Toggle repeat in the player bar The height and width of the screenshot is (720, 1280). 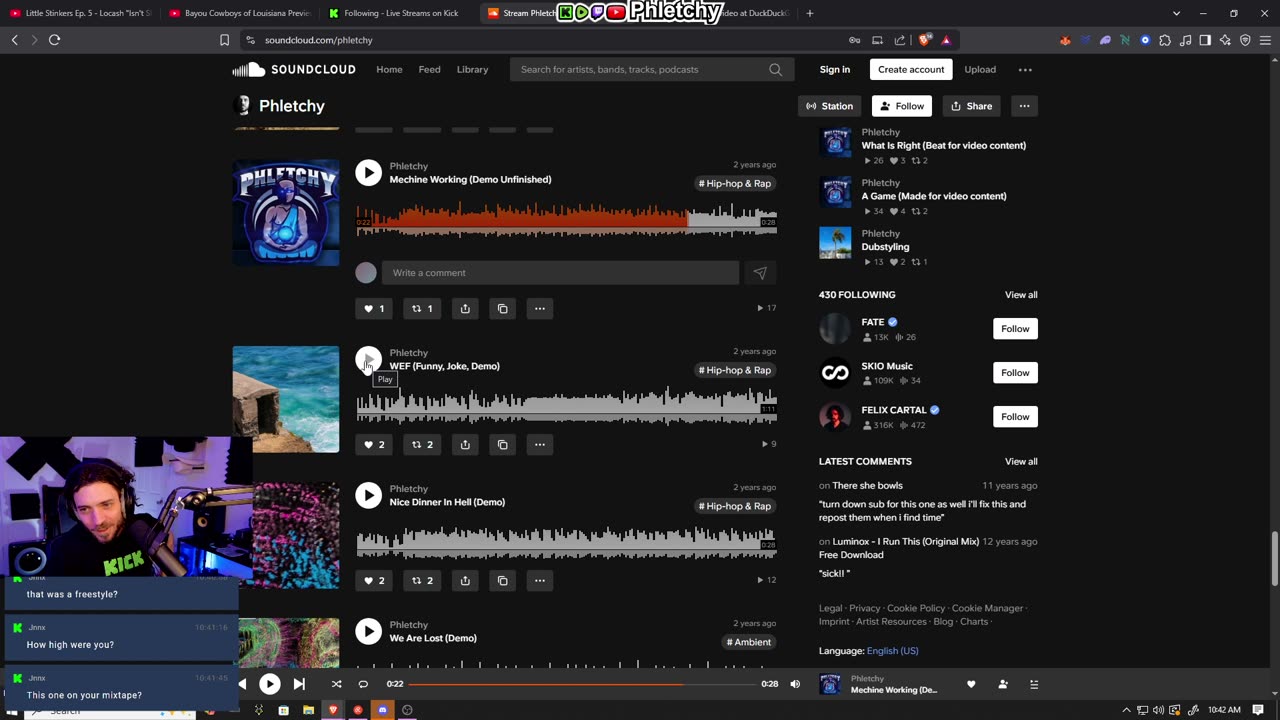(x=363, y=684)
